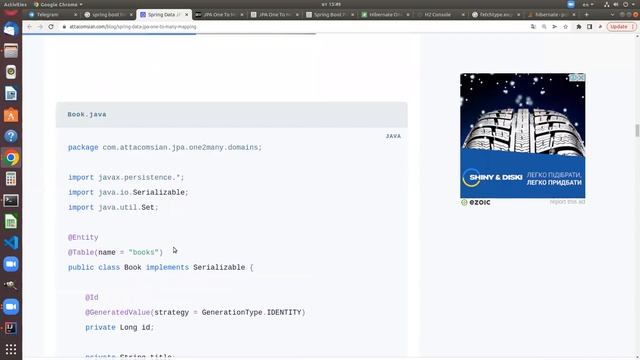
Task: Open the Chrome three-dot menu
Action: (x=632, y=27)
